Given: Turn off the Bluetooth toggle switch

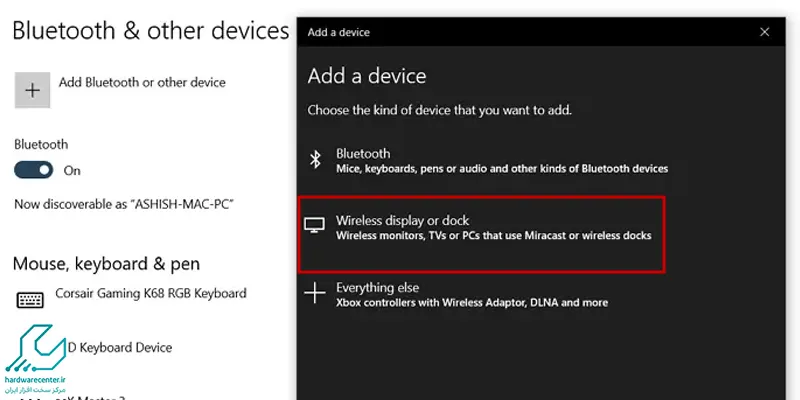Looking at the screenshot, I should tap(34, 170).
